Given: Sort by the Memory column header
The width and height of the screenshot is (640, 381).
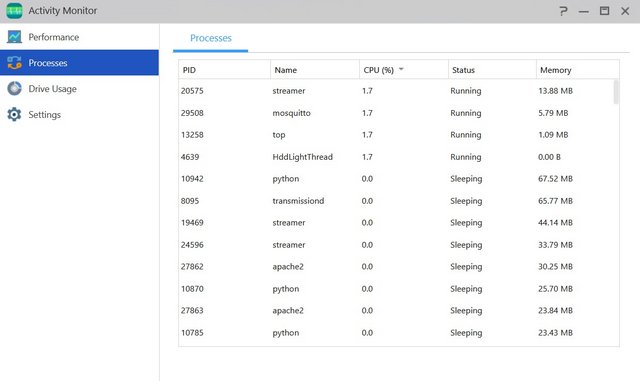Looking at the screenshot, I should [x=578, y=70].
